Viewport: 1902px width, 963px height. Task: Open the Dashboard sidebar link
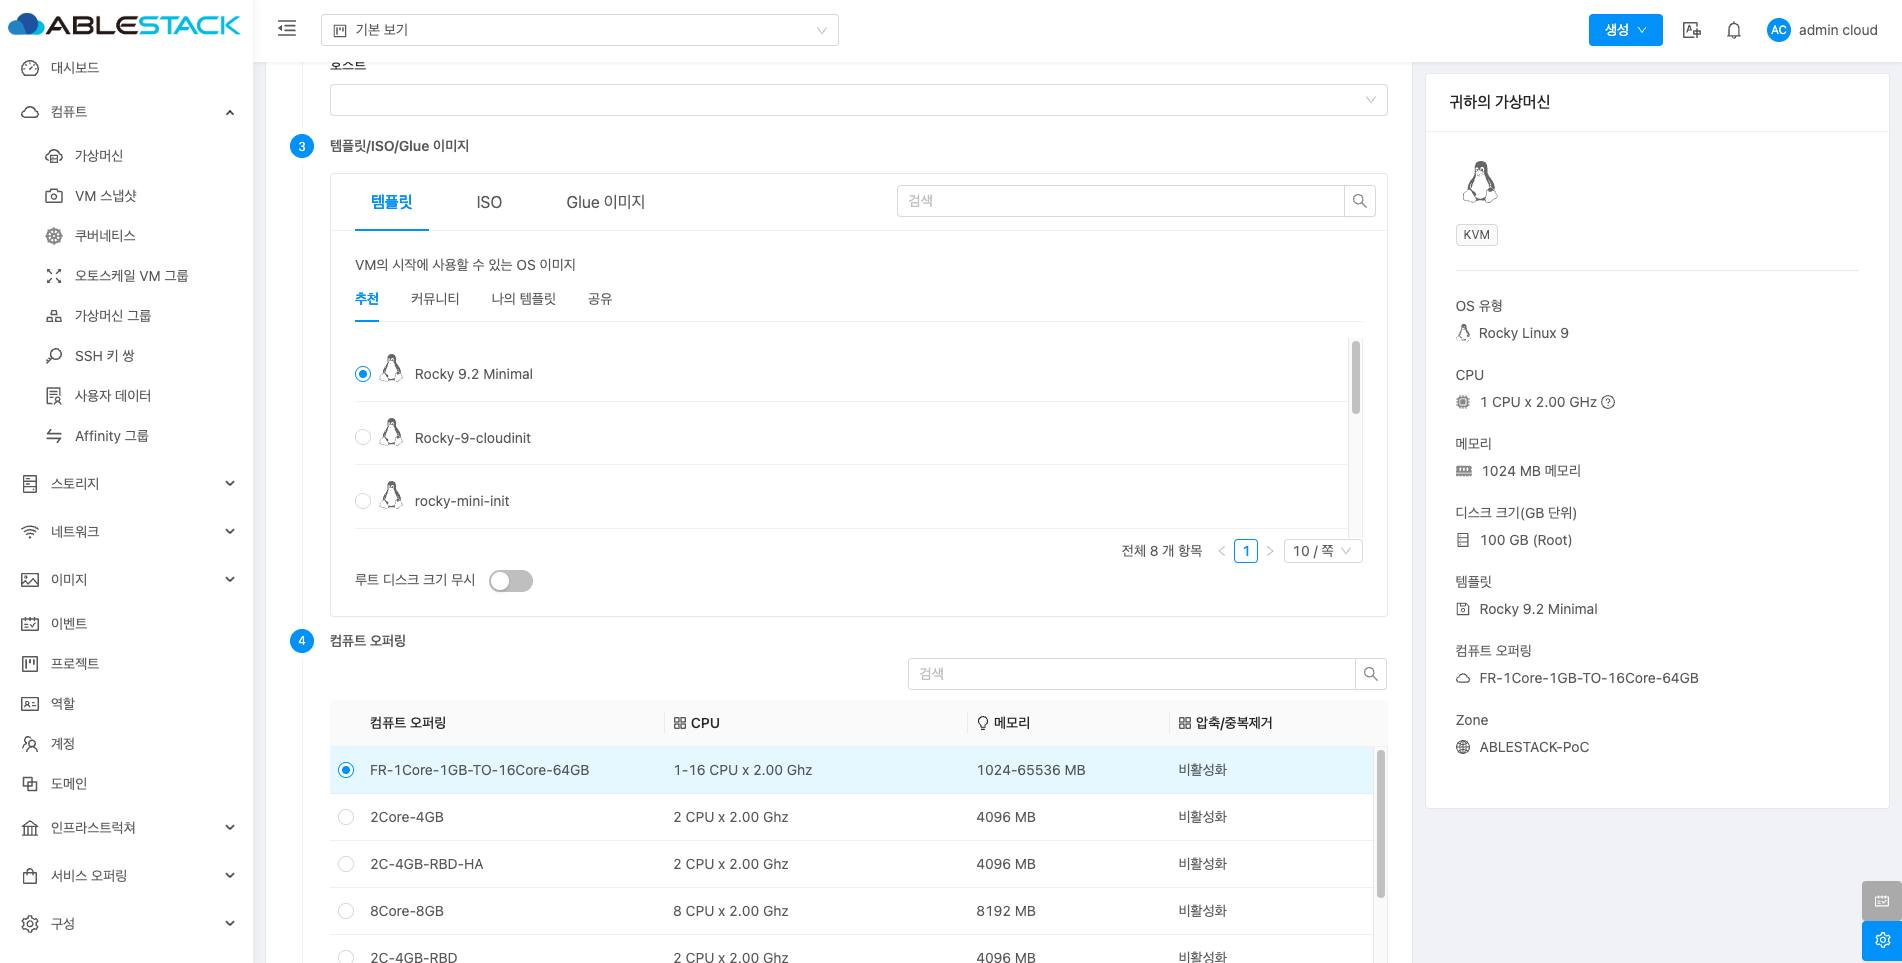[x=75, y=68]
